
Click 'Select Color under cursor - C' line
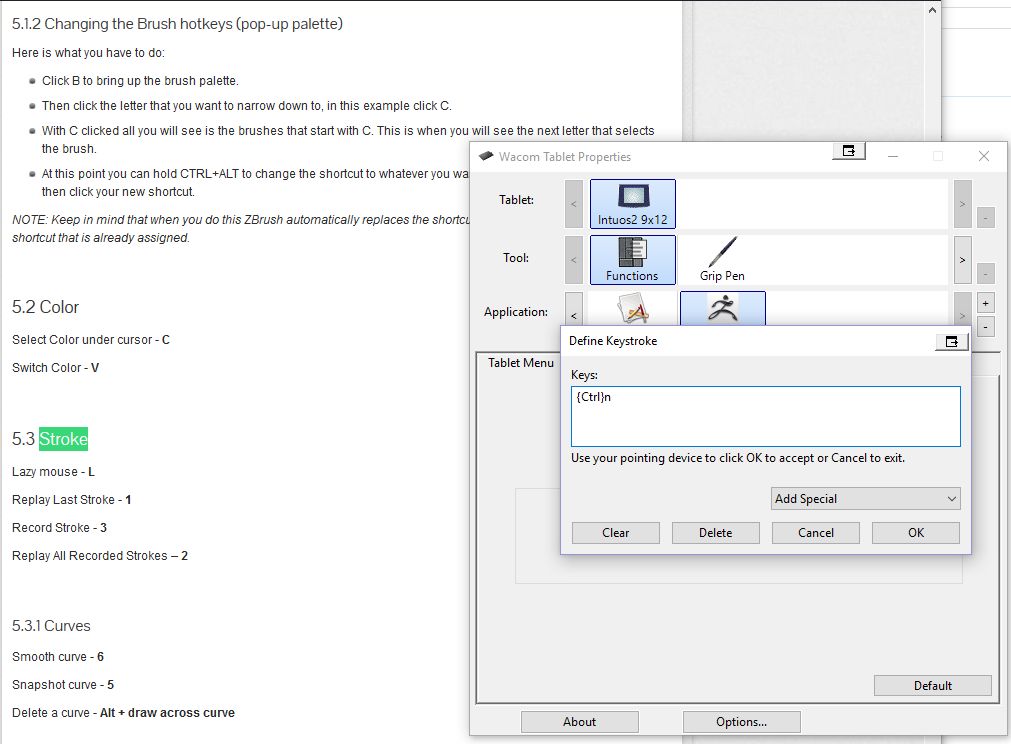pos(91,340)
